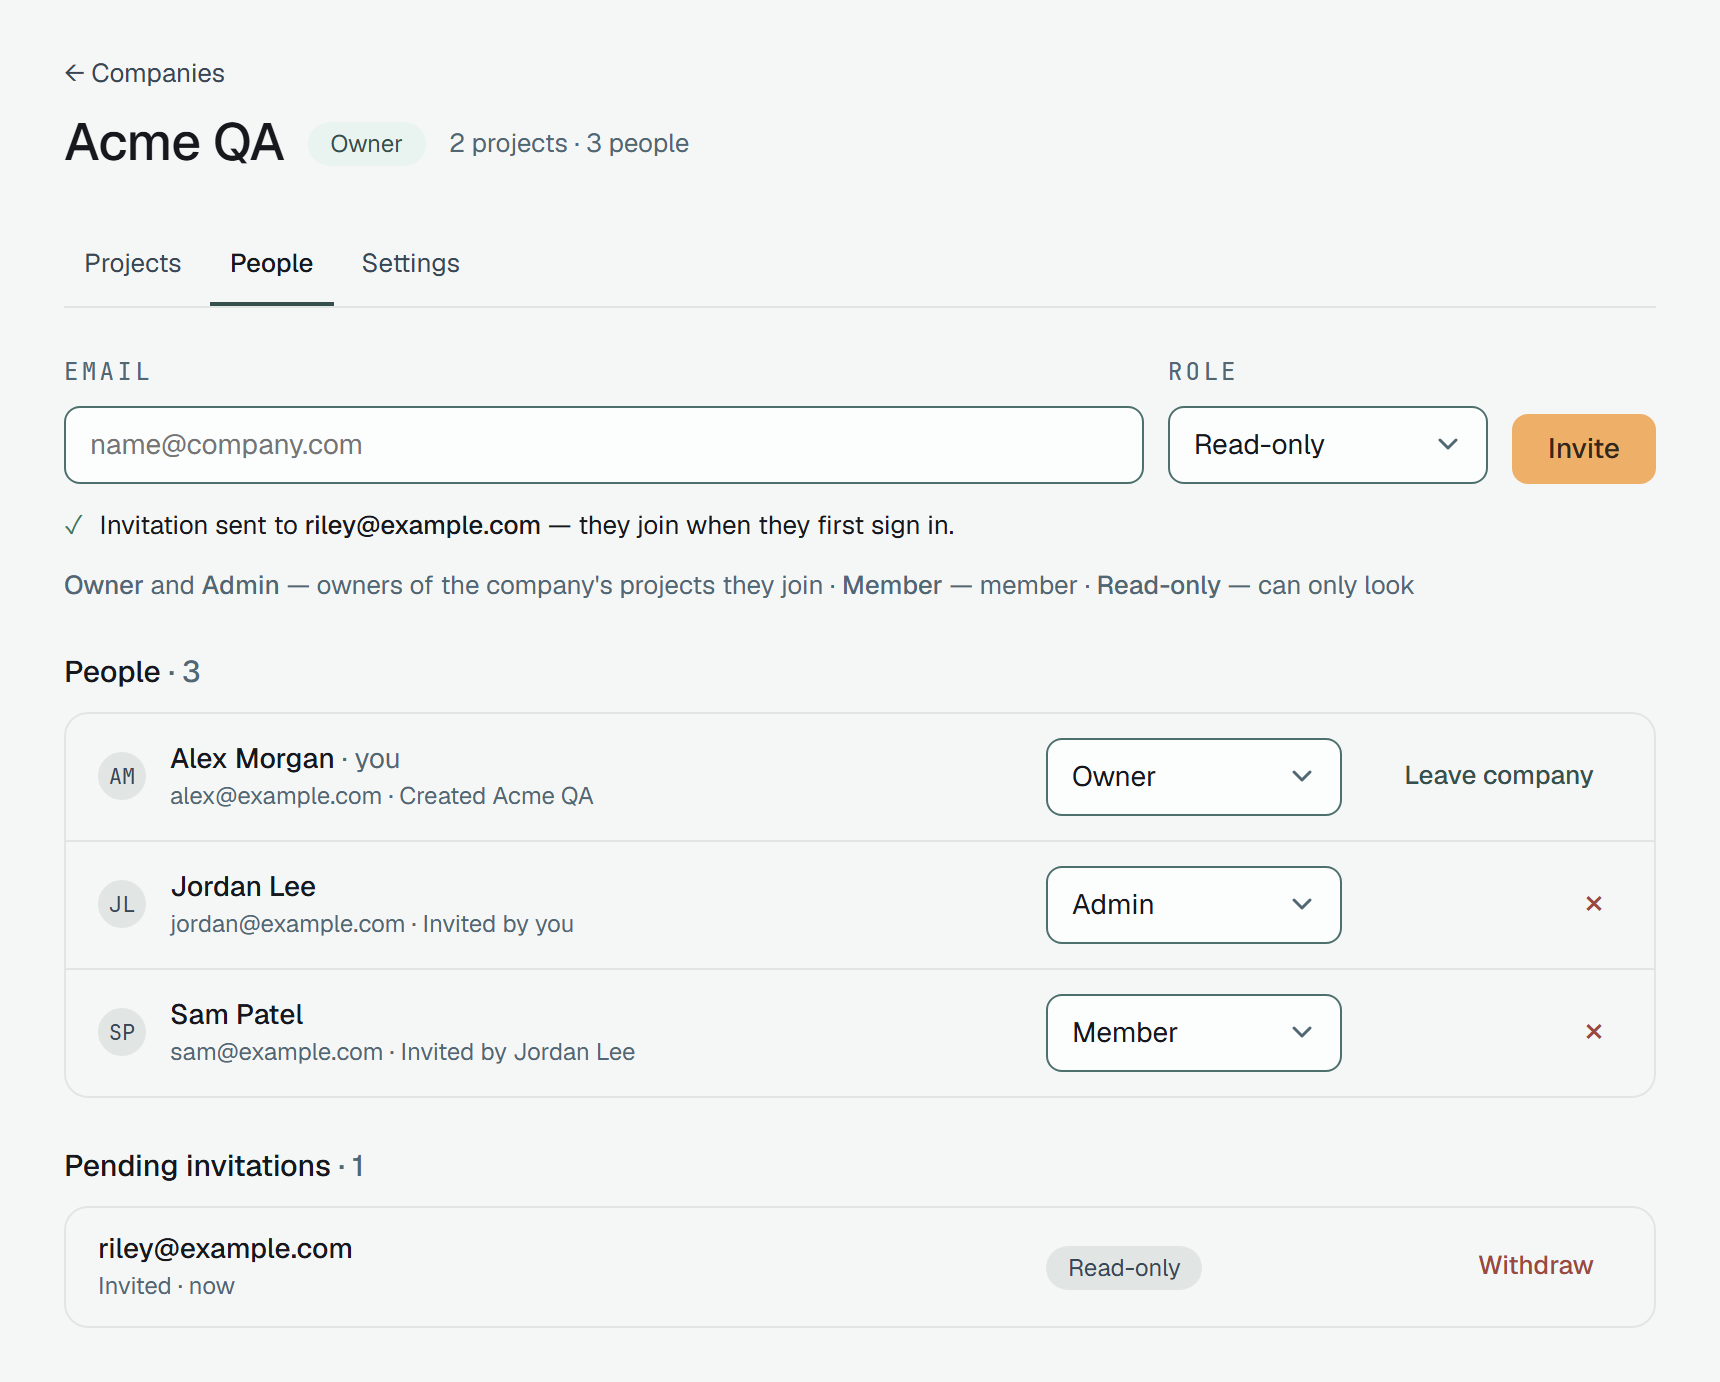The image size is (1720, 1382).
Task: Click the Read-only badge on pending invitation
Action: [x=1124, y=1268]
